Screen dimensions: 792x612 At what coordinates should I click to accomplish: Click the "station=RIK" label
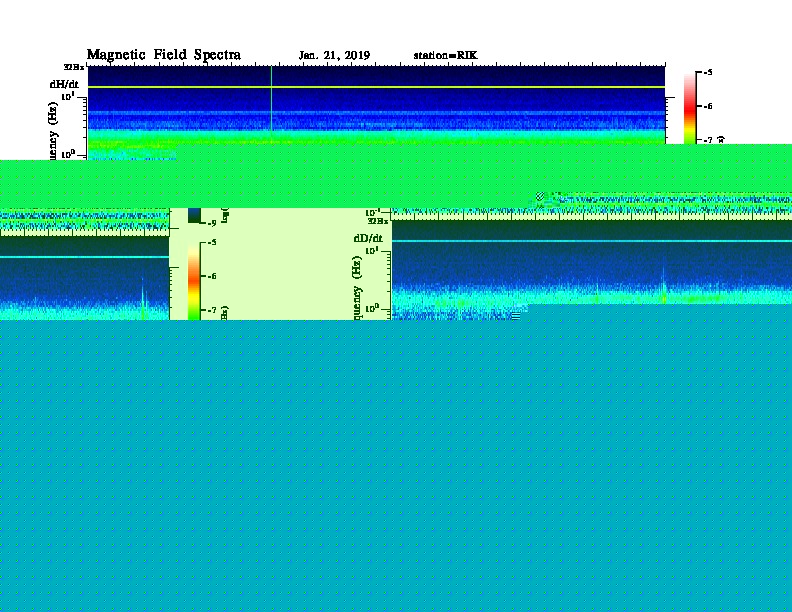point(445,56)
